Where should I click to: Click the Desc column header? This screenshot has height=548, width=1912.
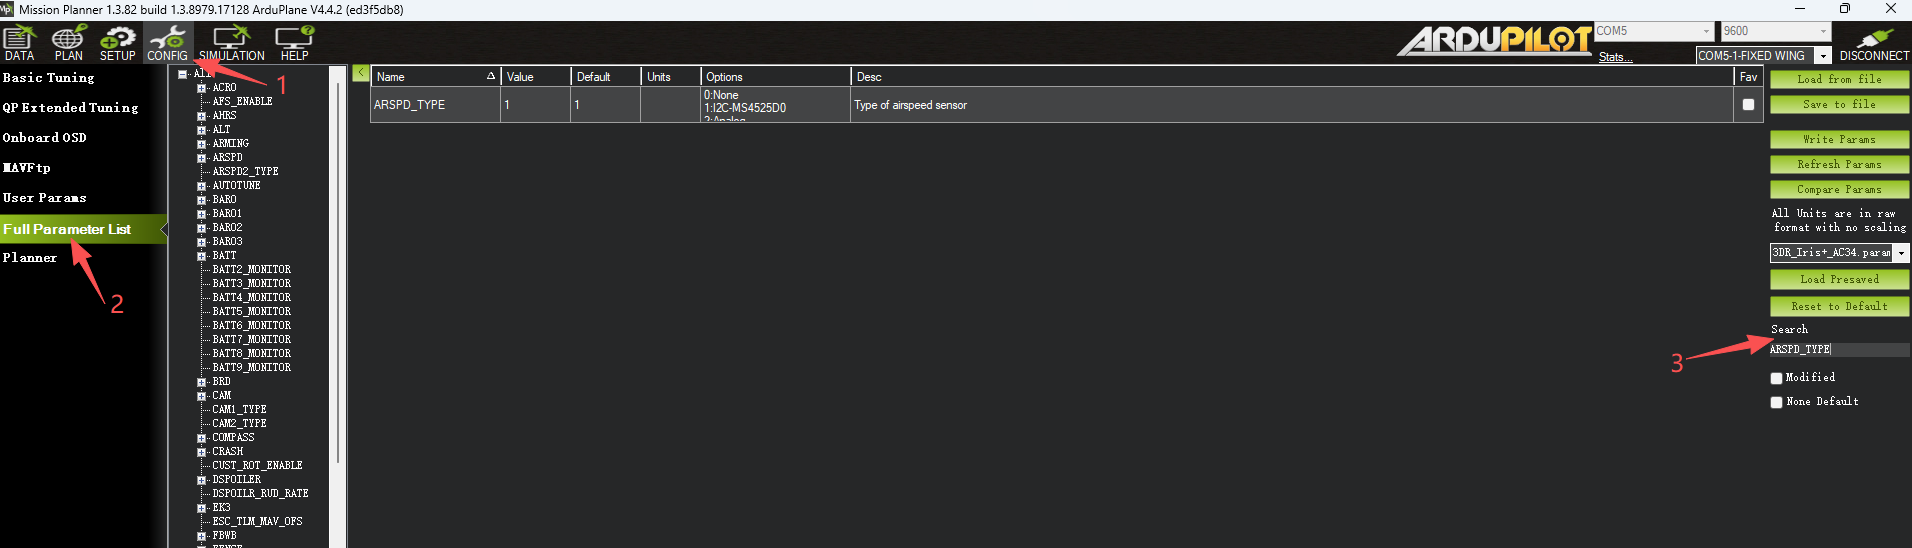pyautogui.click(x=1292, y=77)
